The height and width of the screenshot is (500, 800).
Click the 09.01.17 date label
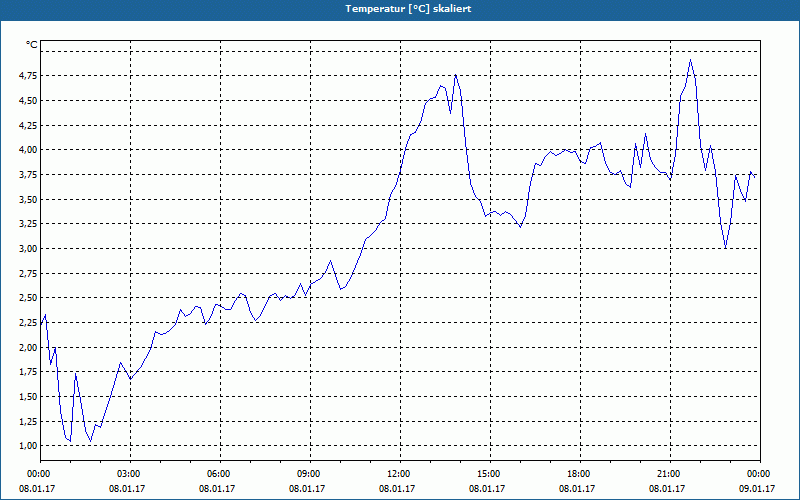click(x=757, y=488)
